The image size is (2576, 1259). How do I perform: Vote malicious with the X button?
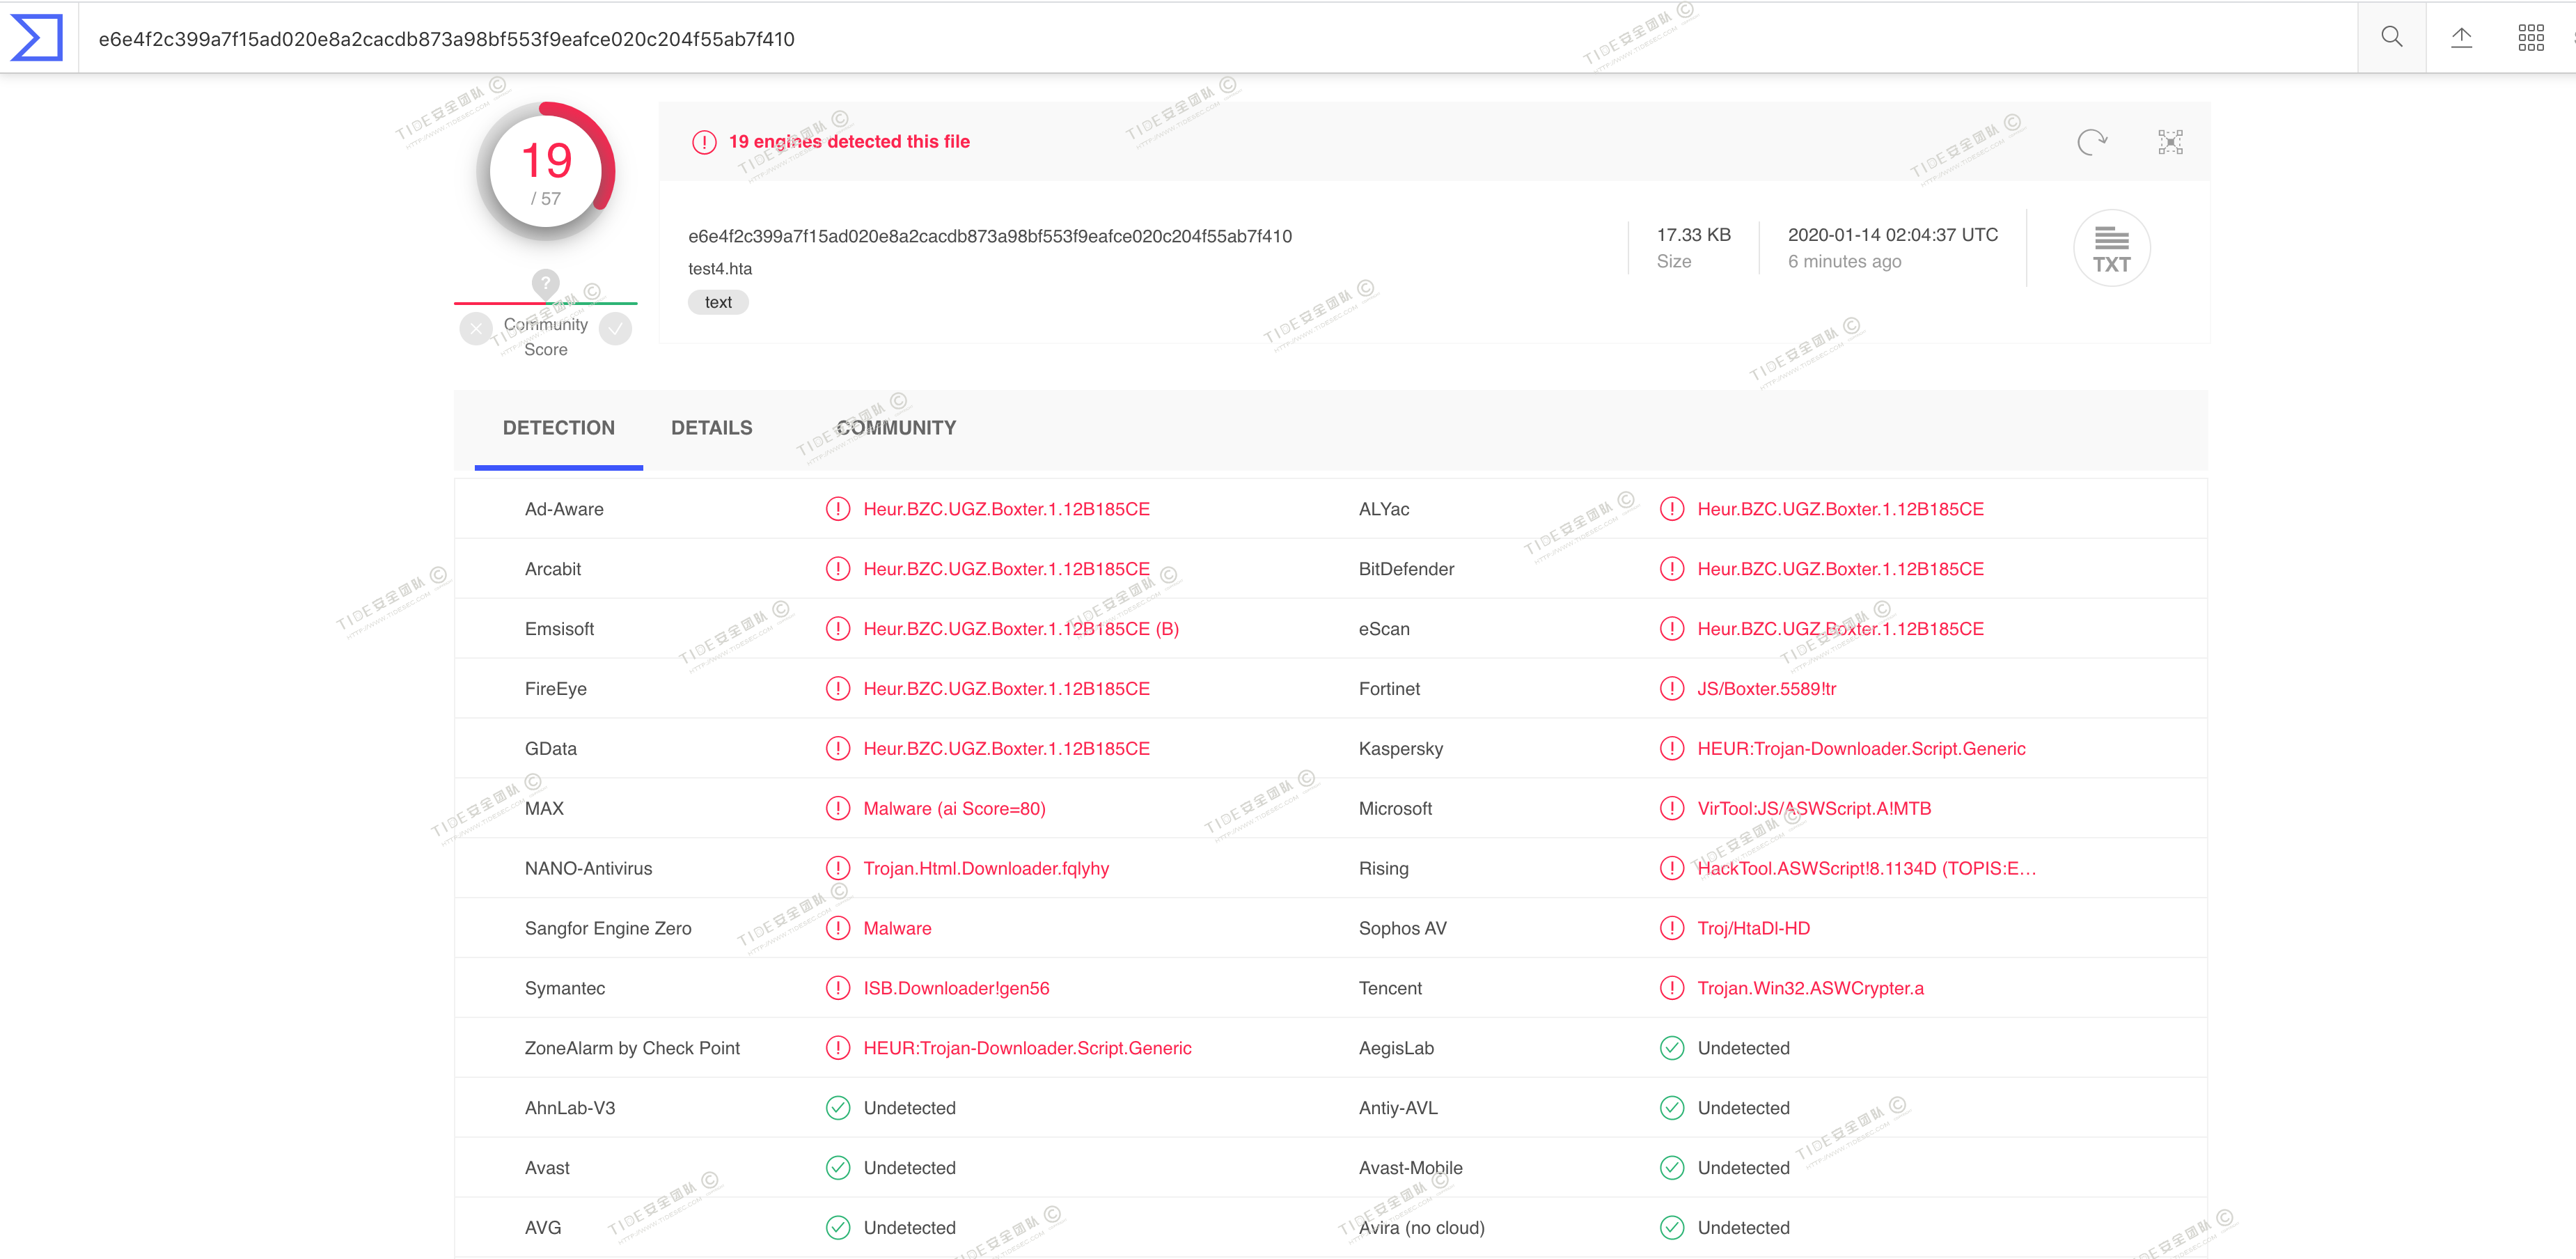click(476, 328)
